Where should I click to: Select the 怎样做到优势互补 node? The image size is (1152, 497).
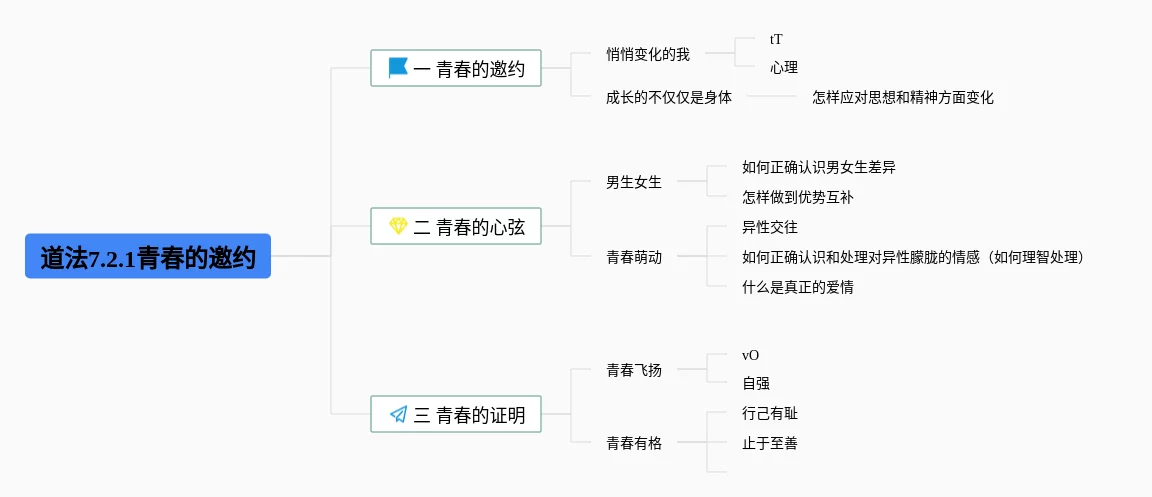click(x=798, y=197)
